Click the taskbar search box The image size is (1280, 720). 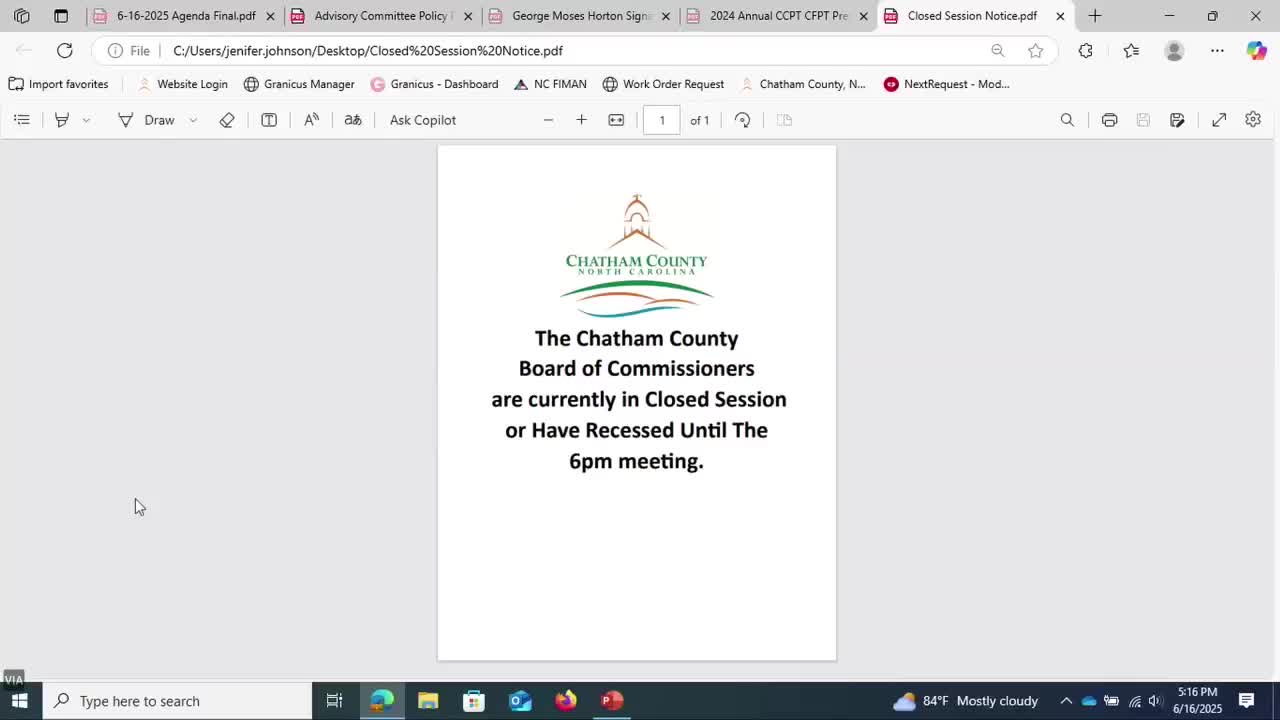coord(177,701)
